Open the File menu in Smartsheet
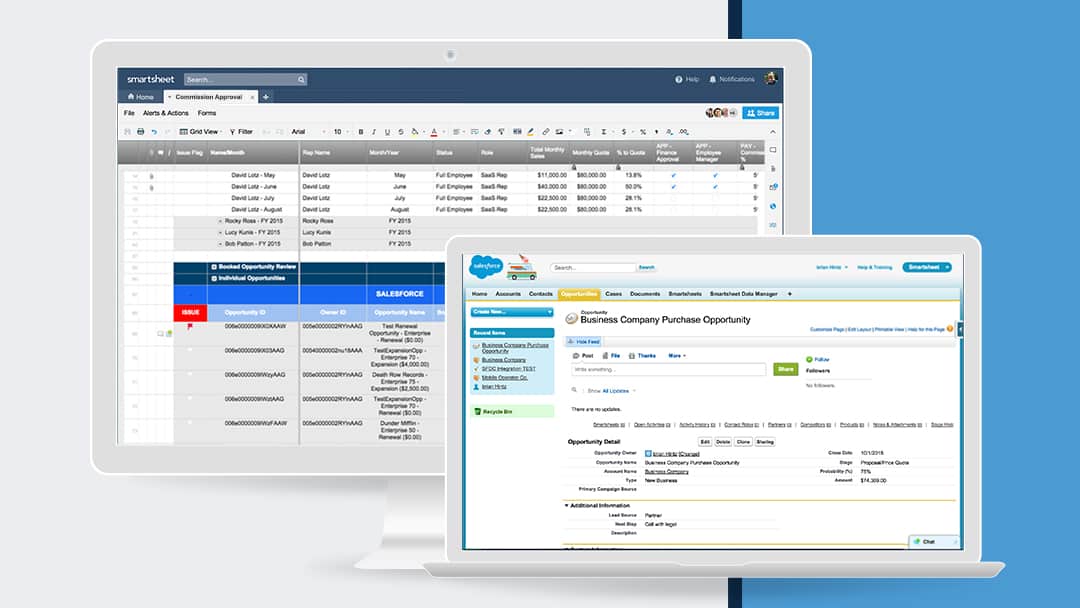Image resolution: width=1080 pixels, height=608 pixels. [x=129, y=113]
